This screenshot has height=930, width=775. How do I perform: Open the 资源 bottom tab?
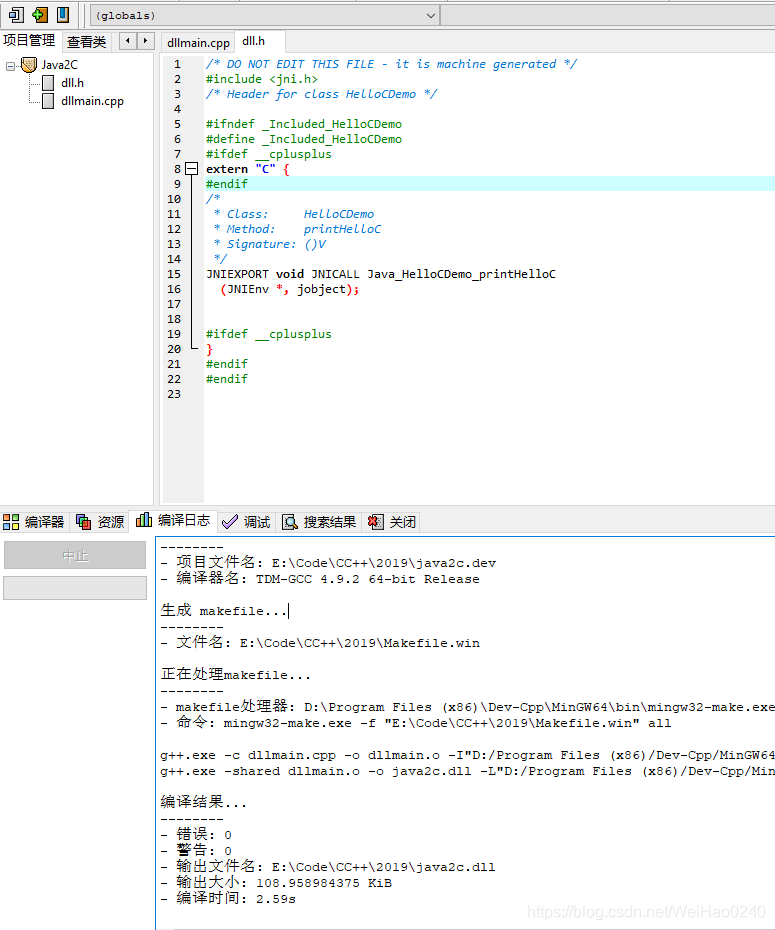point(100,522)
